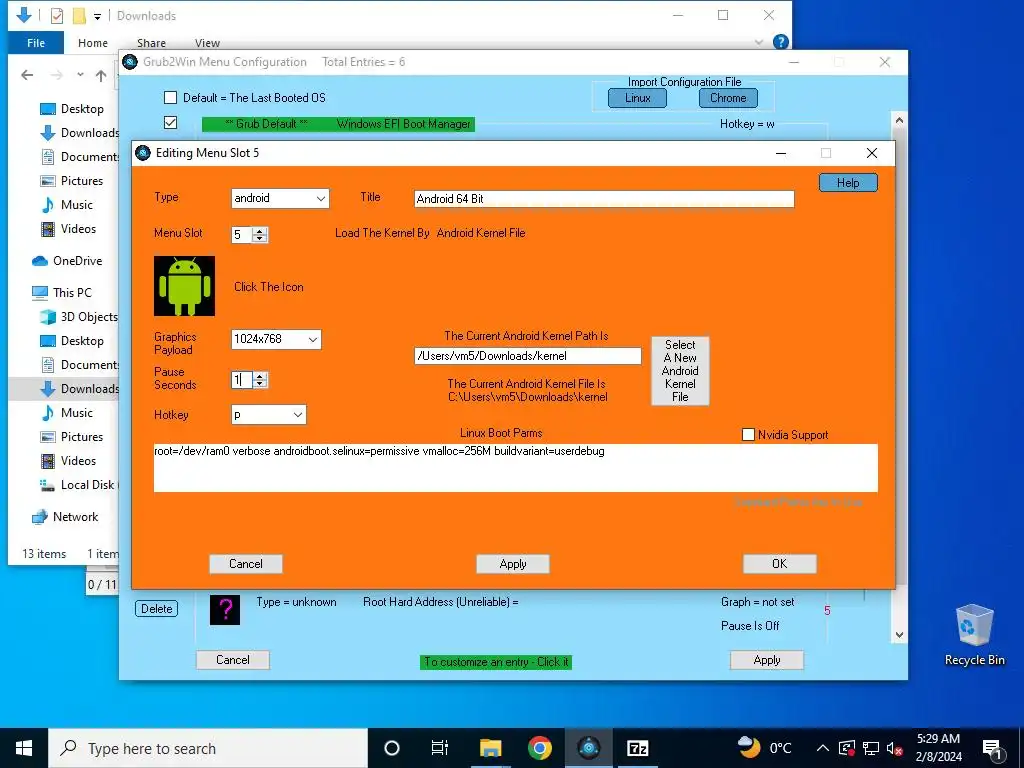
Task: Click Cancel in Grub2Win Menu Configuration window
Action: pos(232,660)
